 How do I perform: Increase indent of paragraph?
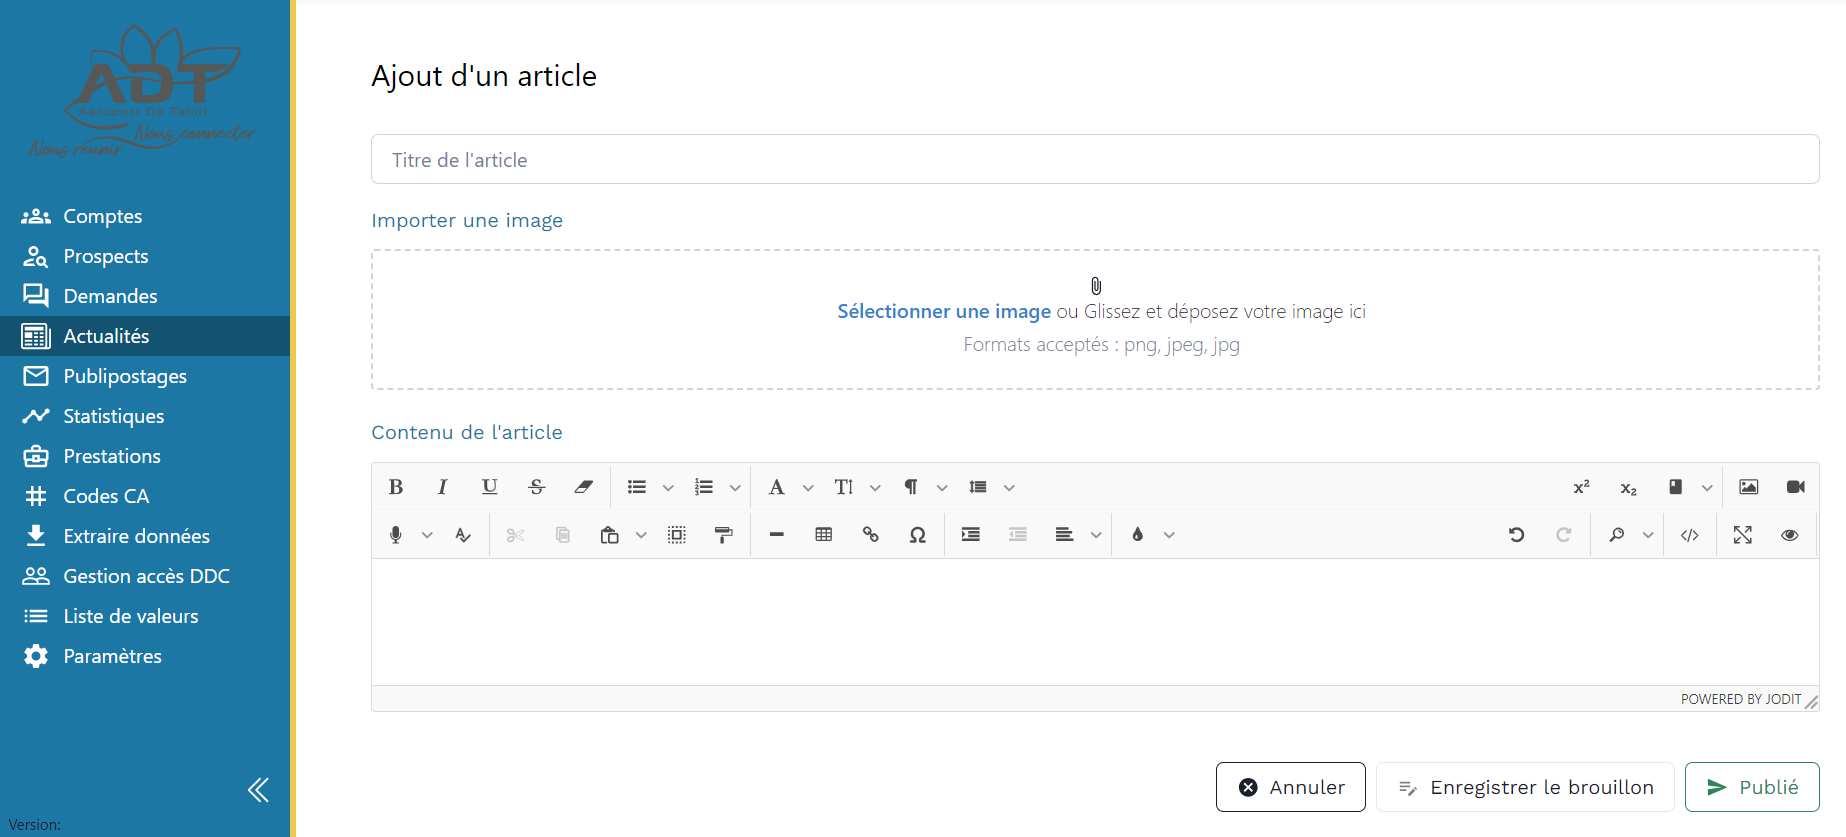coord(971,535)
